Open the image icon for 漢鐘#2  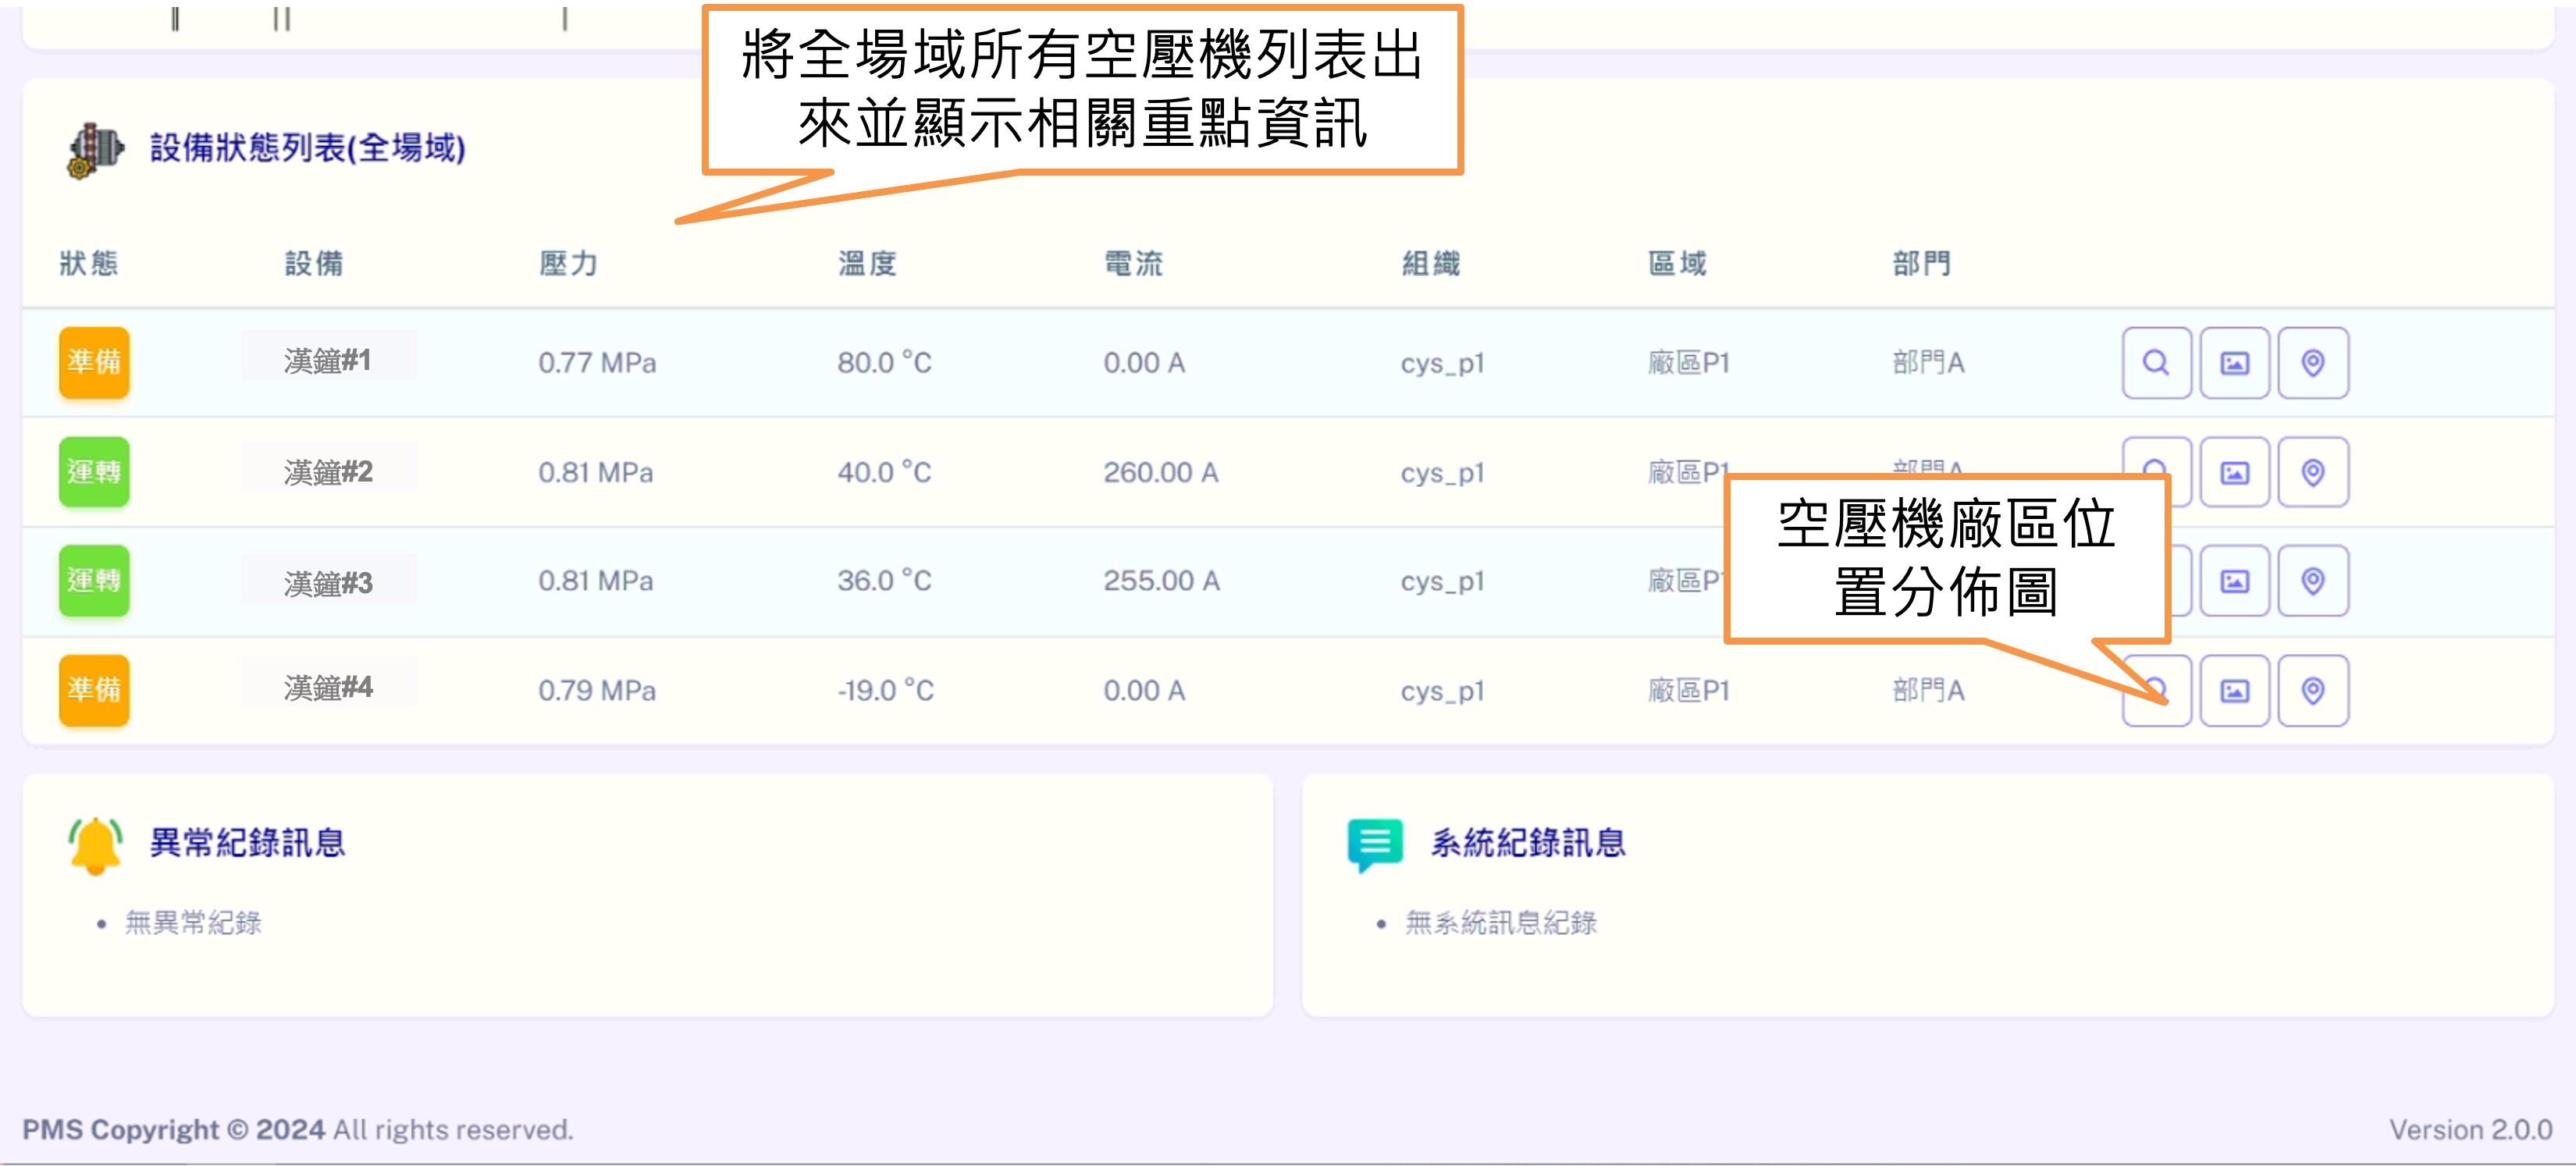pyautogui.click(x=2234, y=472)
